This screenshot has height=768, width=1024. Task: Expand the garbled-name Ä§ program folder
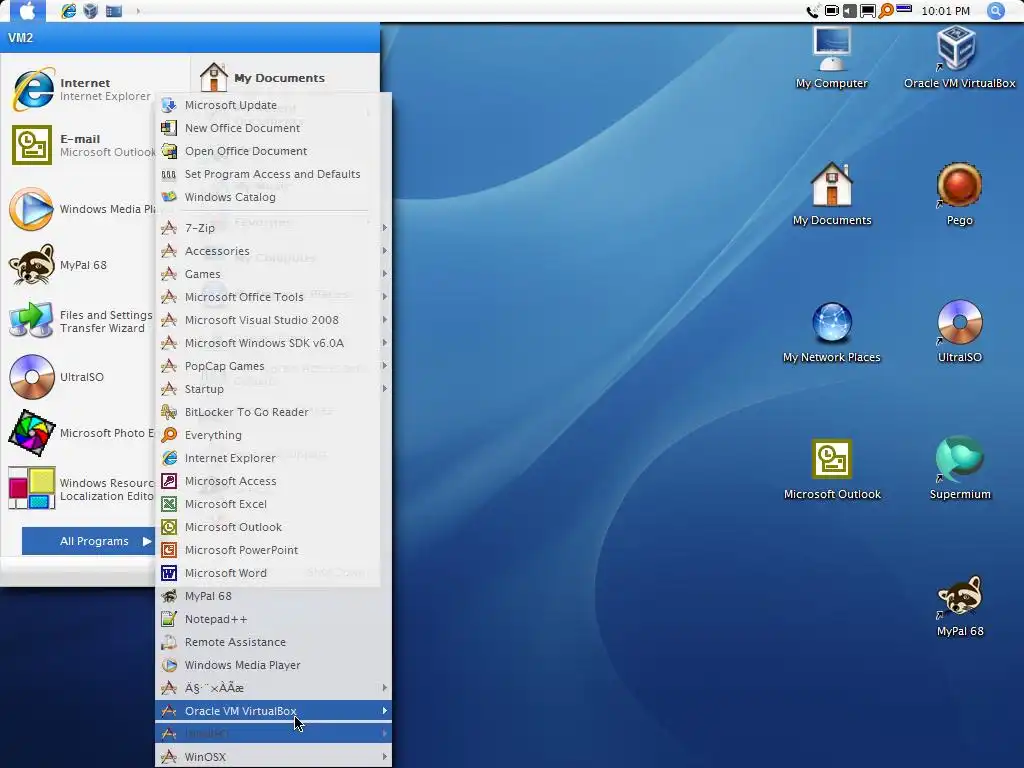click(x=273, y=688)
